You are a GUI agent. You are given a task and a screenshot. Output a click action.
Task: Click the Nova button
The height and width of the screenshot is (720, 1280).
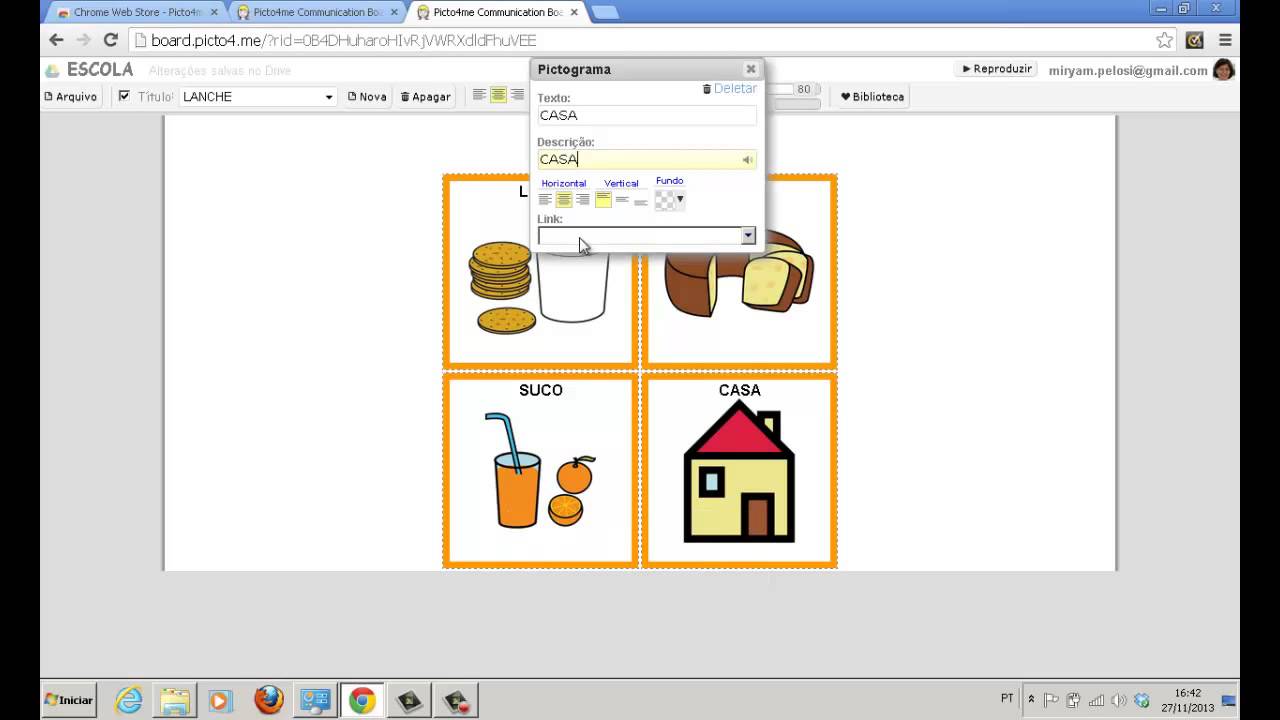click(x=367, y=97)
